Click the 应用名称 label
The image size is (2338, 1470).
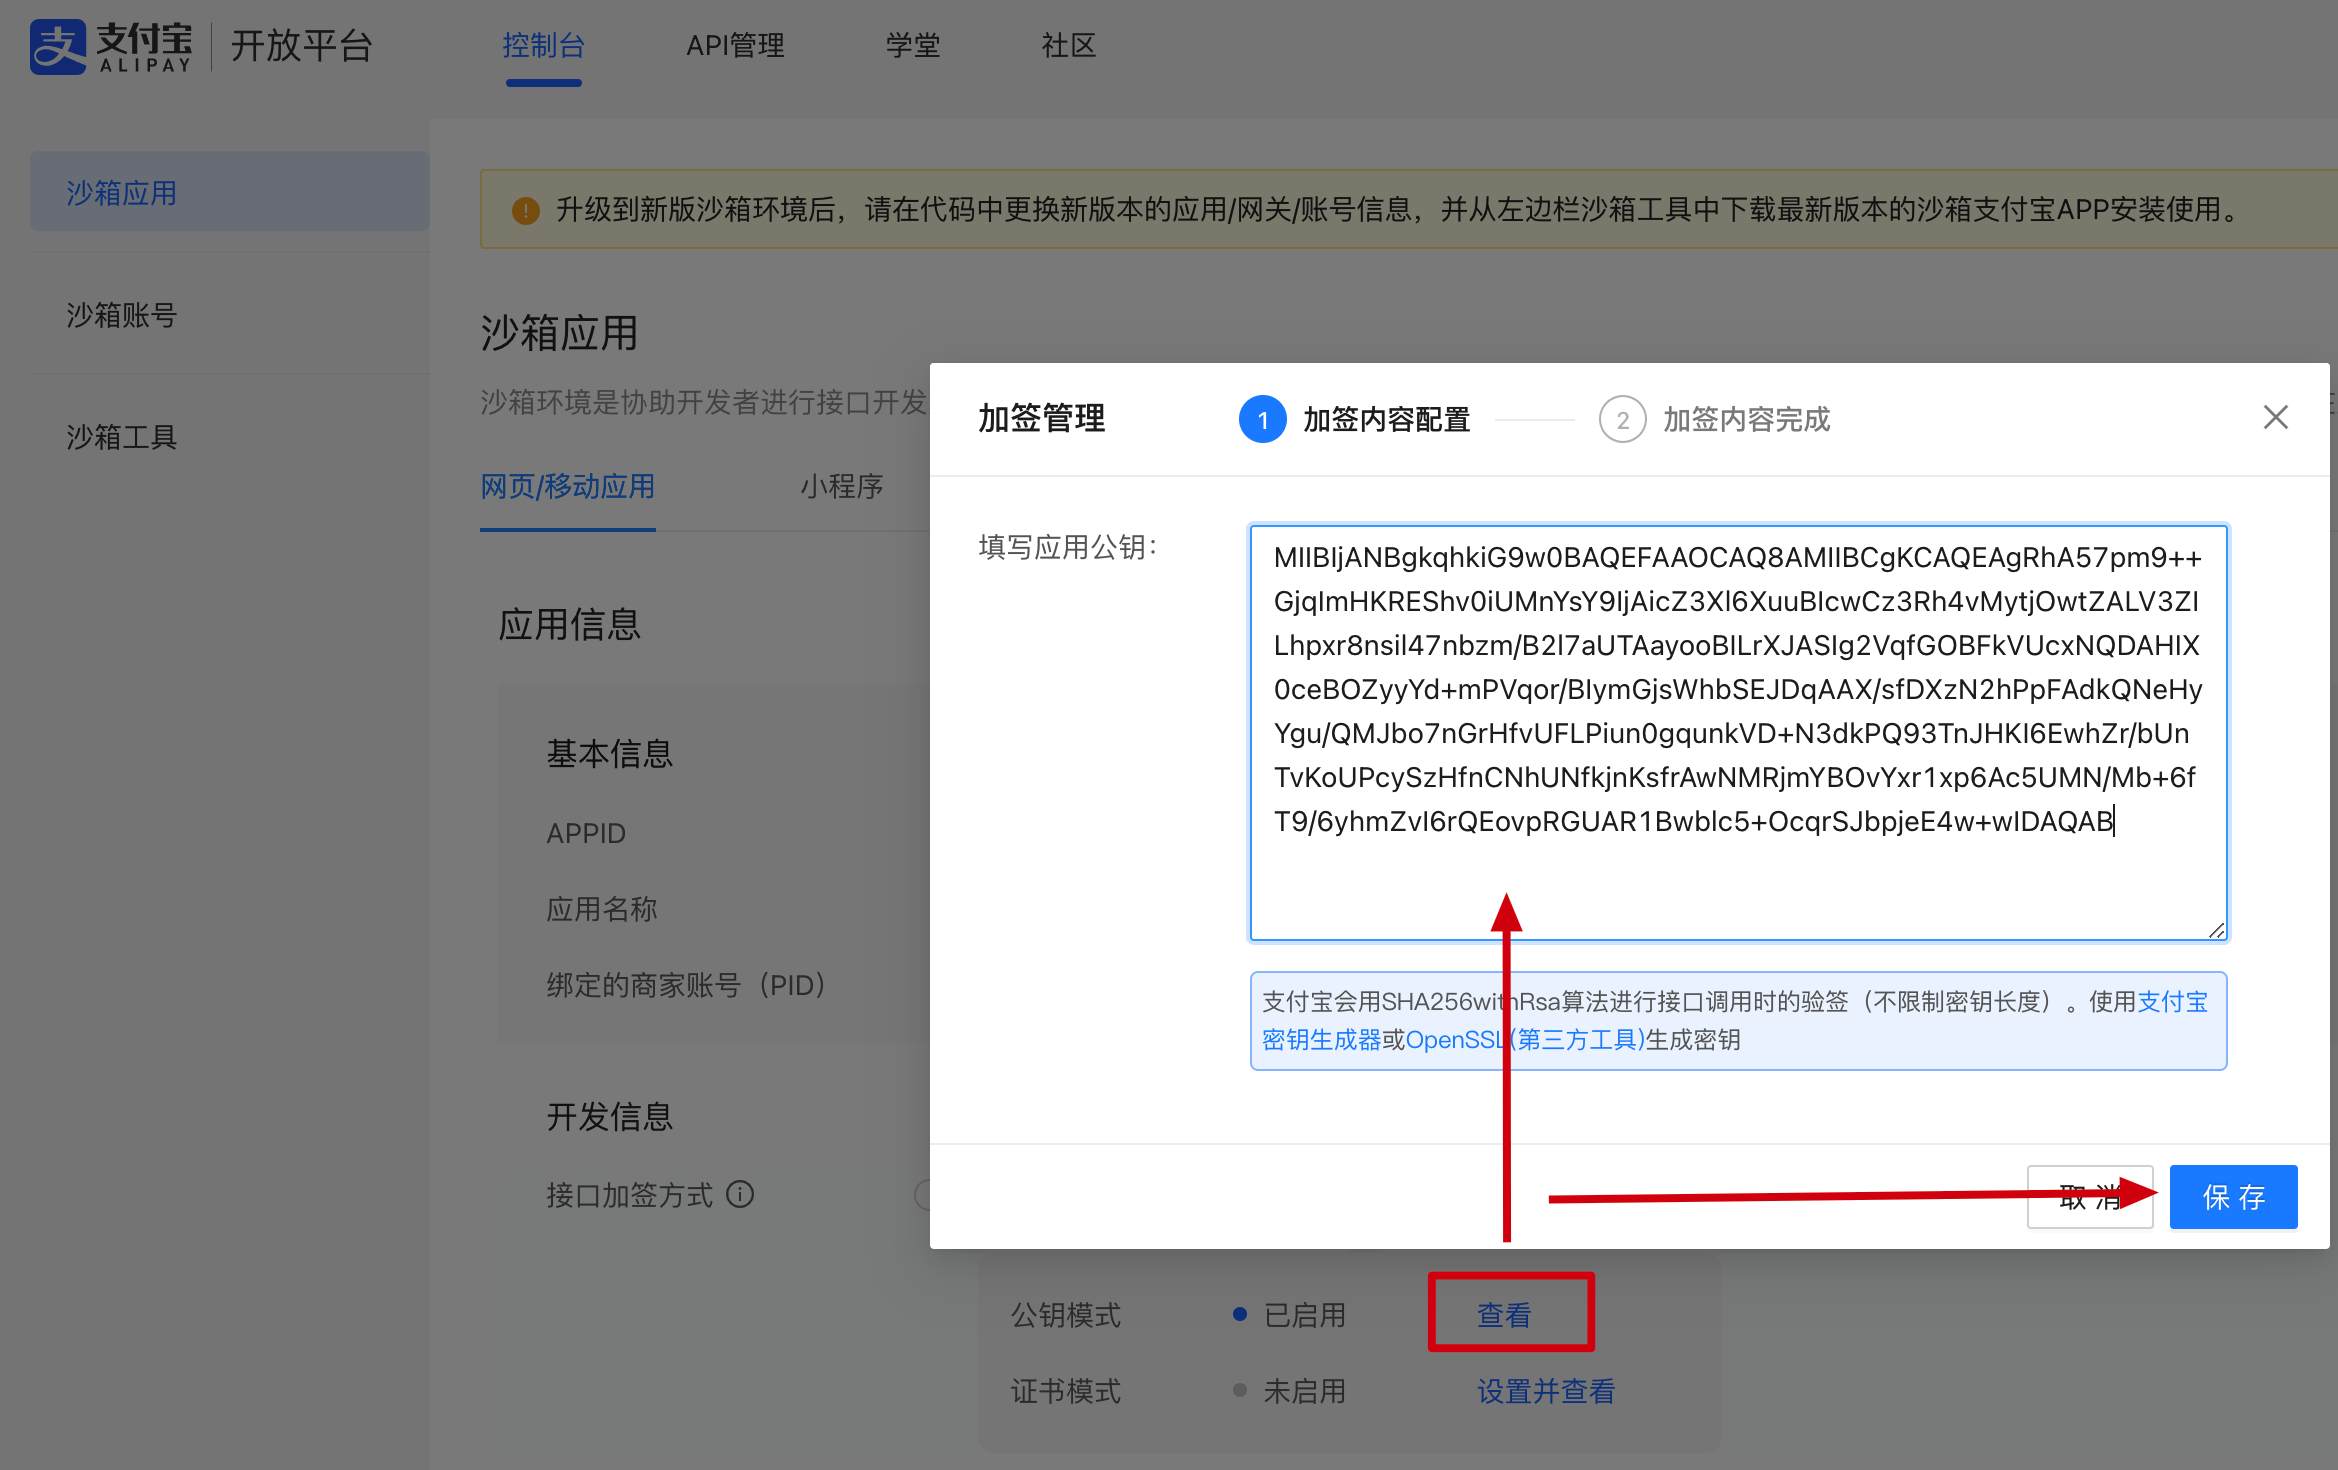(x=601, y=908)
